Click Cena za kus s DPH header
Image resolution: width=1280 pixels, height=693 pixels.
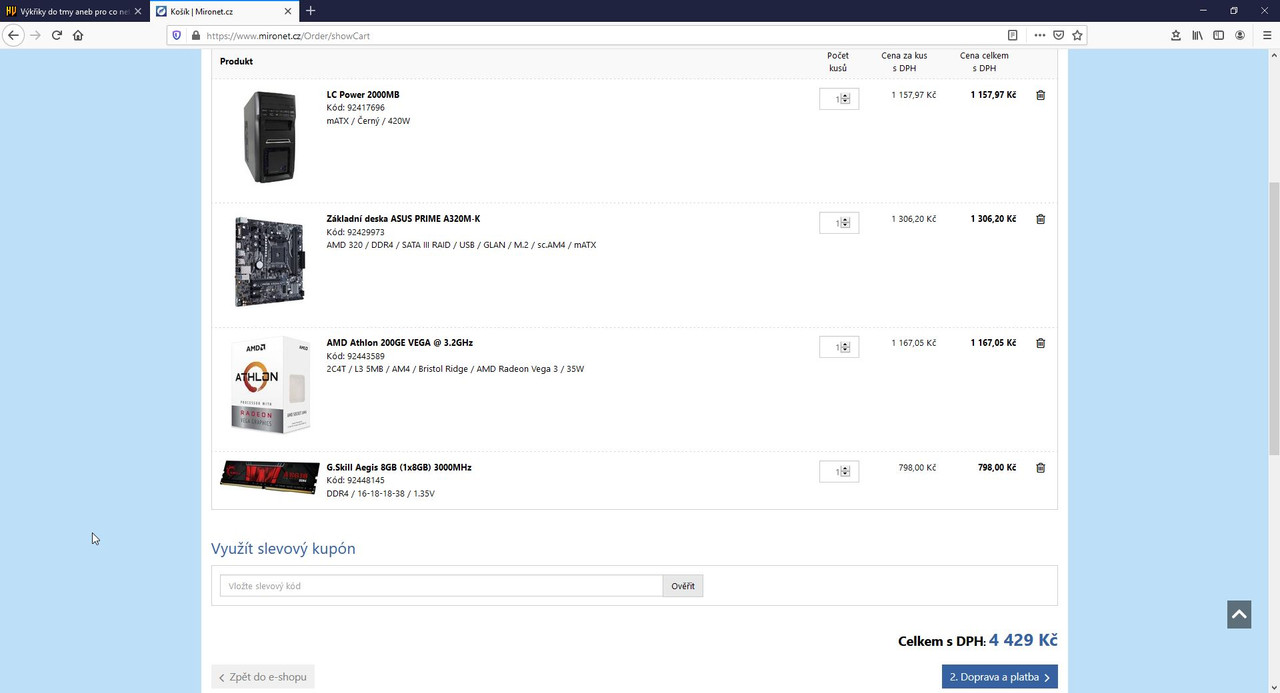click(904, 62)
